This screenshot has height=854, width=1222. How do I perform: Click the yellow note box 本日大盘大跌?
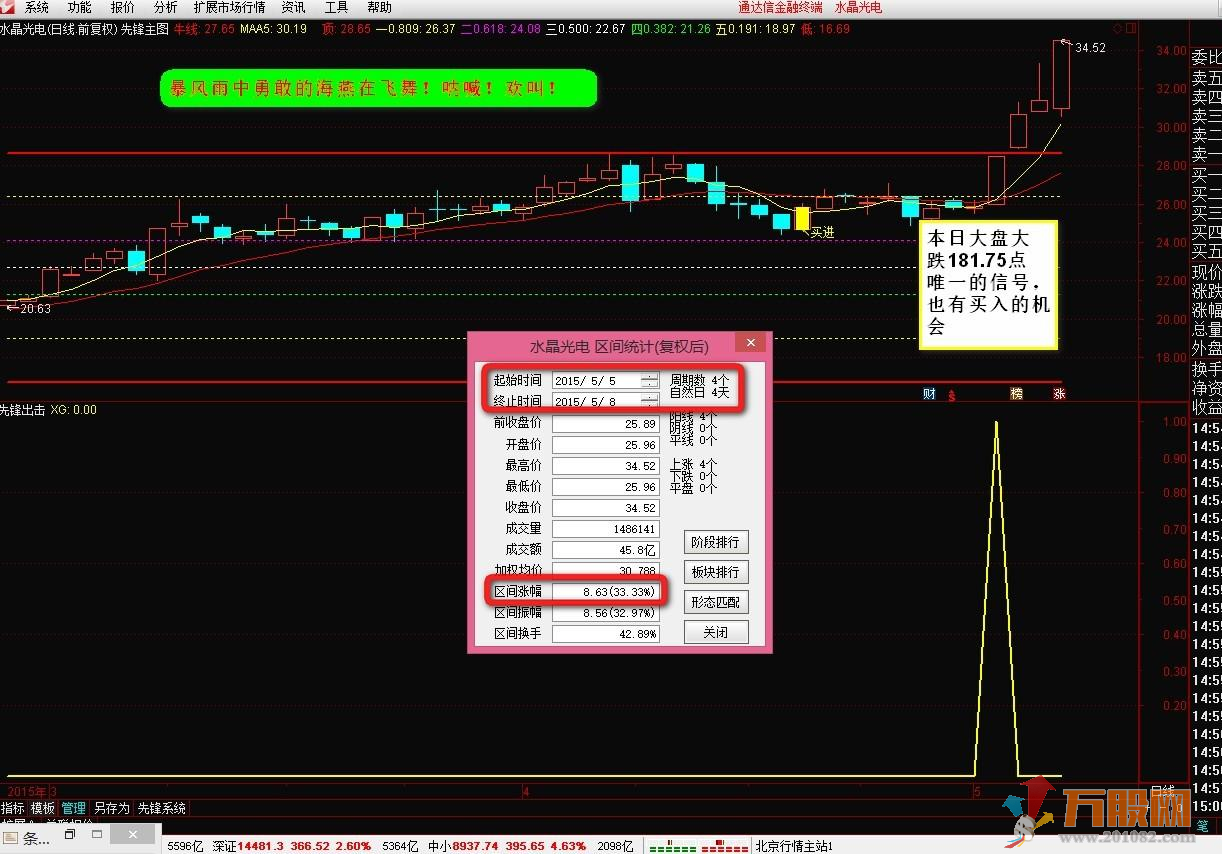988,283
